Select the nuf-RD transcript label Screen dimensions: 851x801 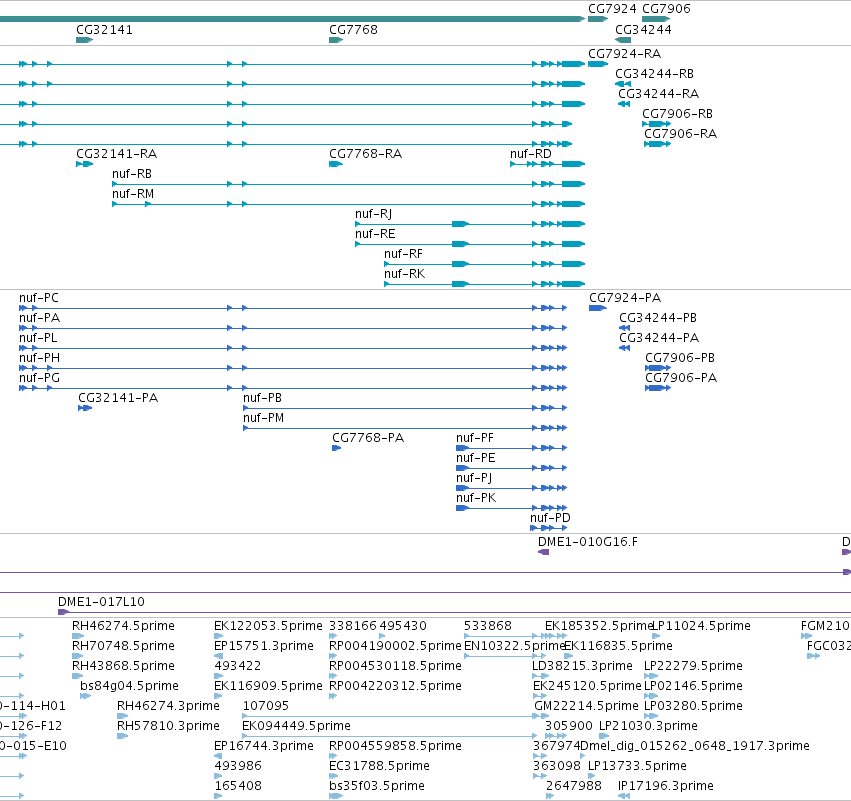click(531, 154)
